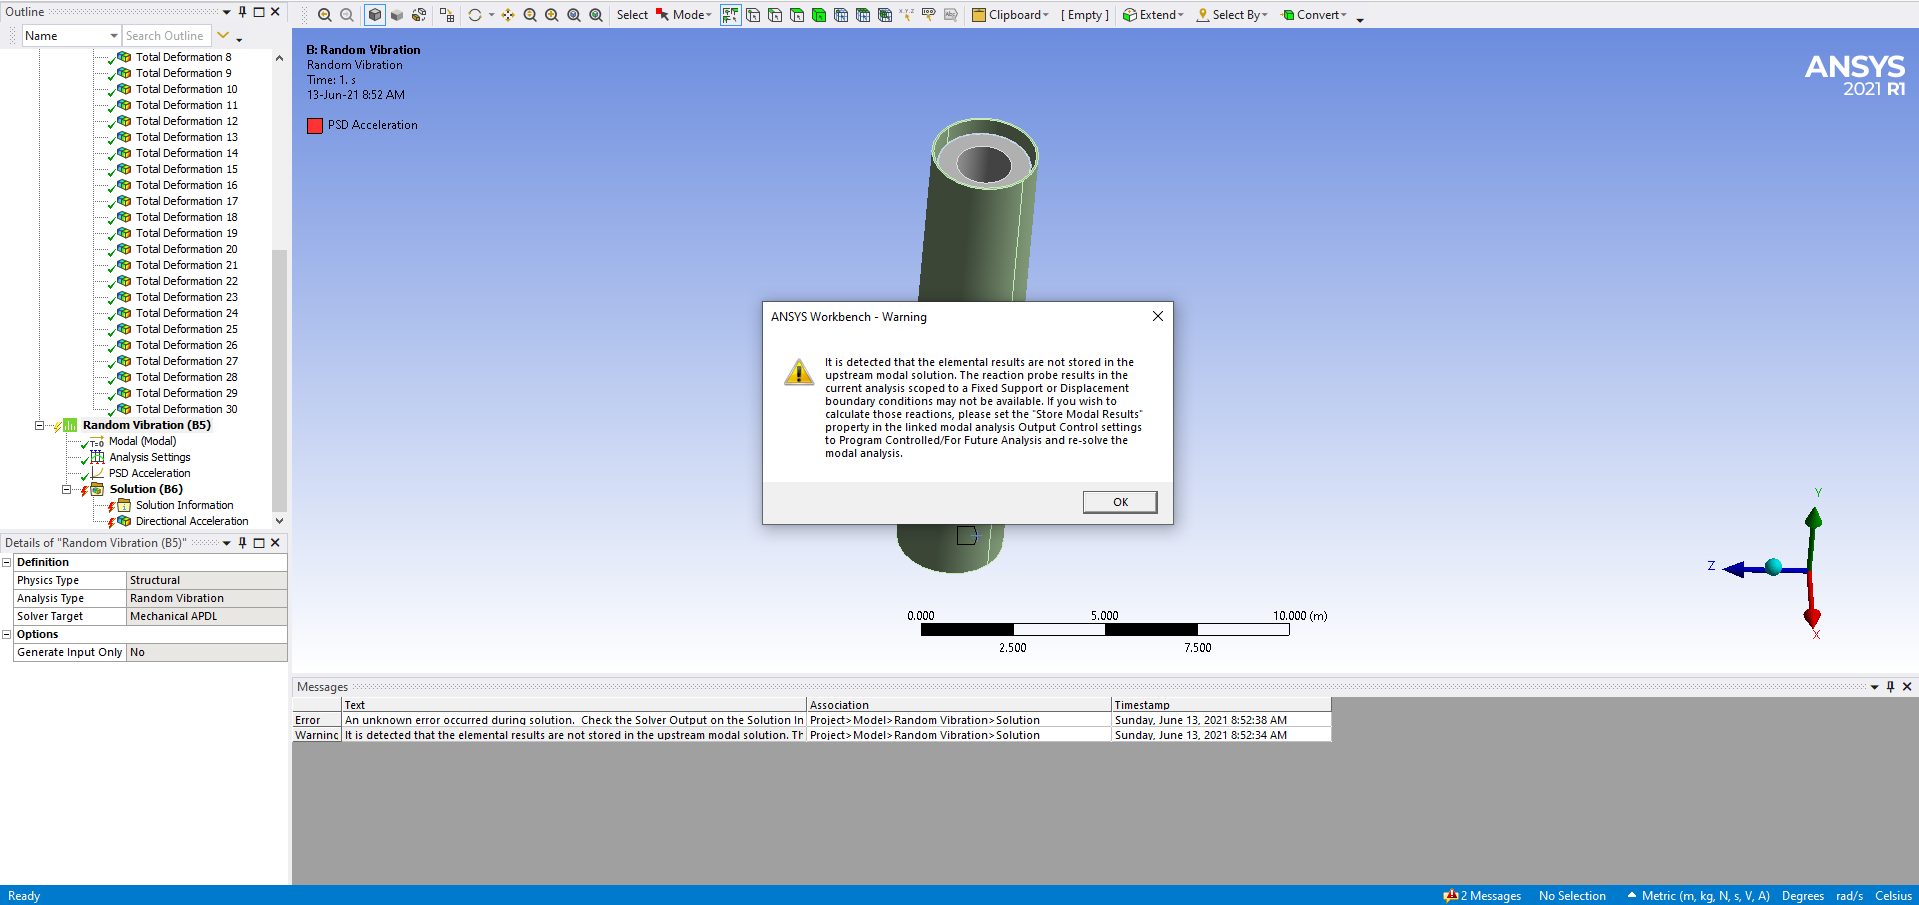The width and height of the screenshot is (1919, 905).
Task: Click the cyan ISO ball on triad
Action: pos(1774,567)
